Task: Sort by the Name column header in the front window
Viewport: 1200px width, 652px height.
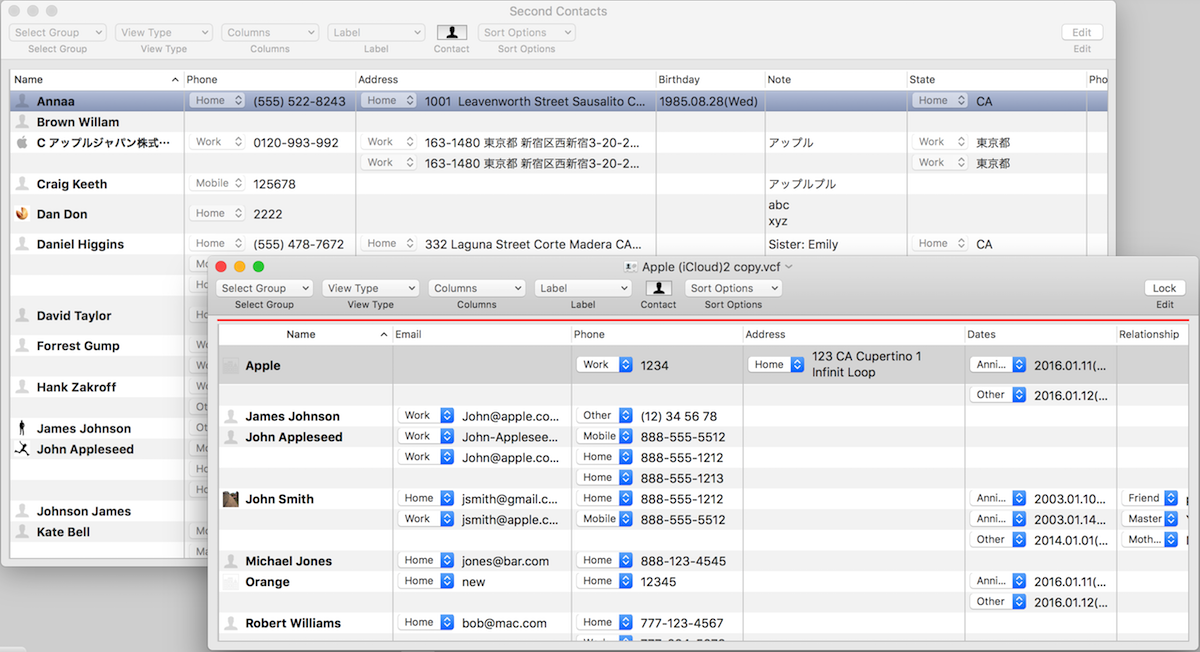Action: pos(304,334)
